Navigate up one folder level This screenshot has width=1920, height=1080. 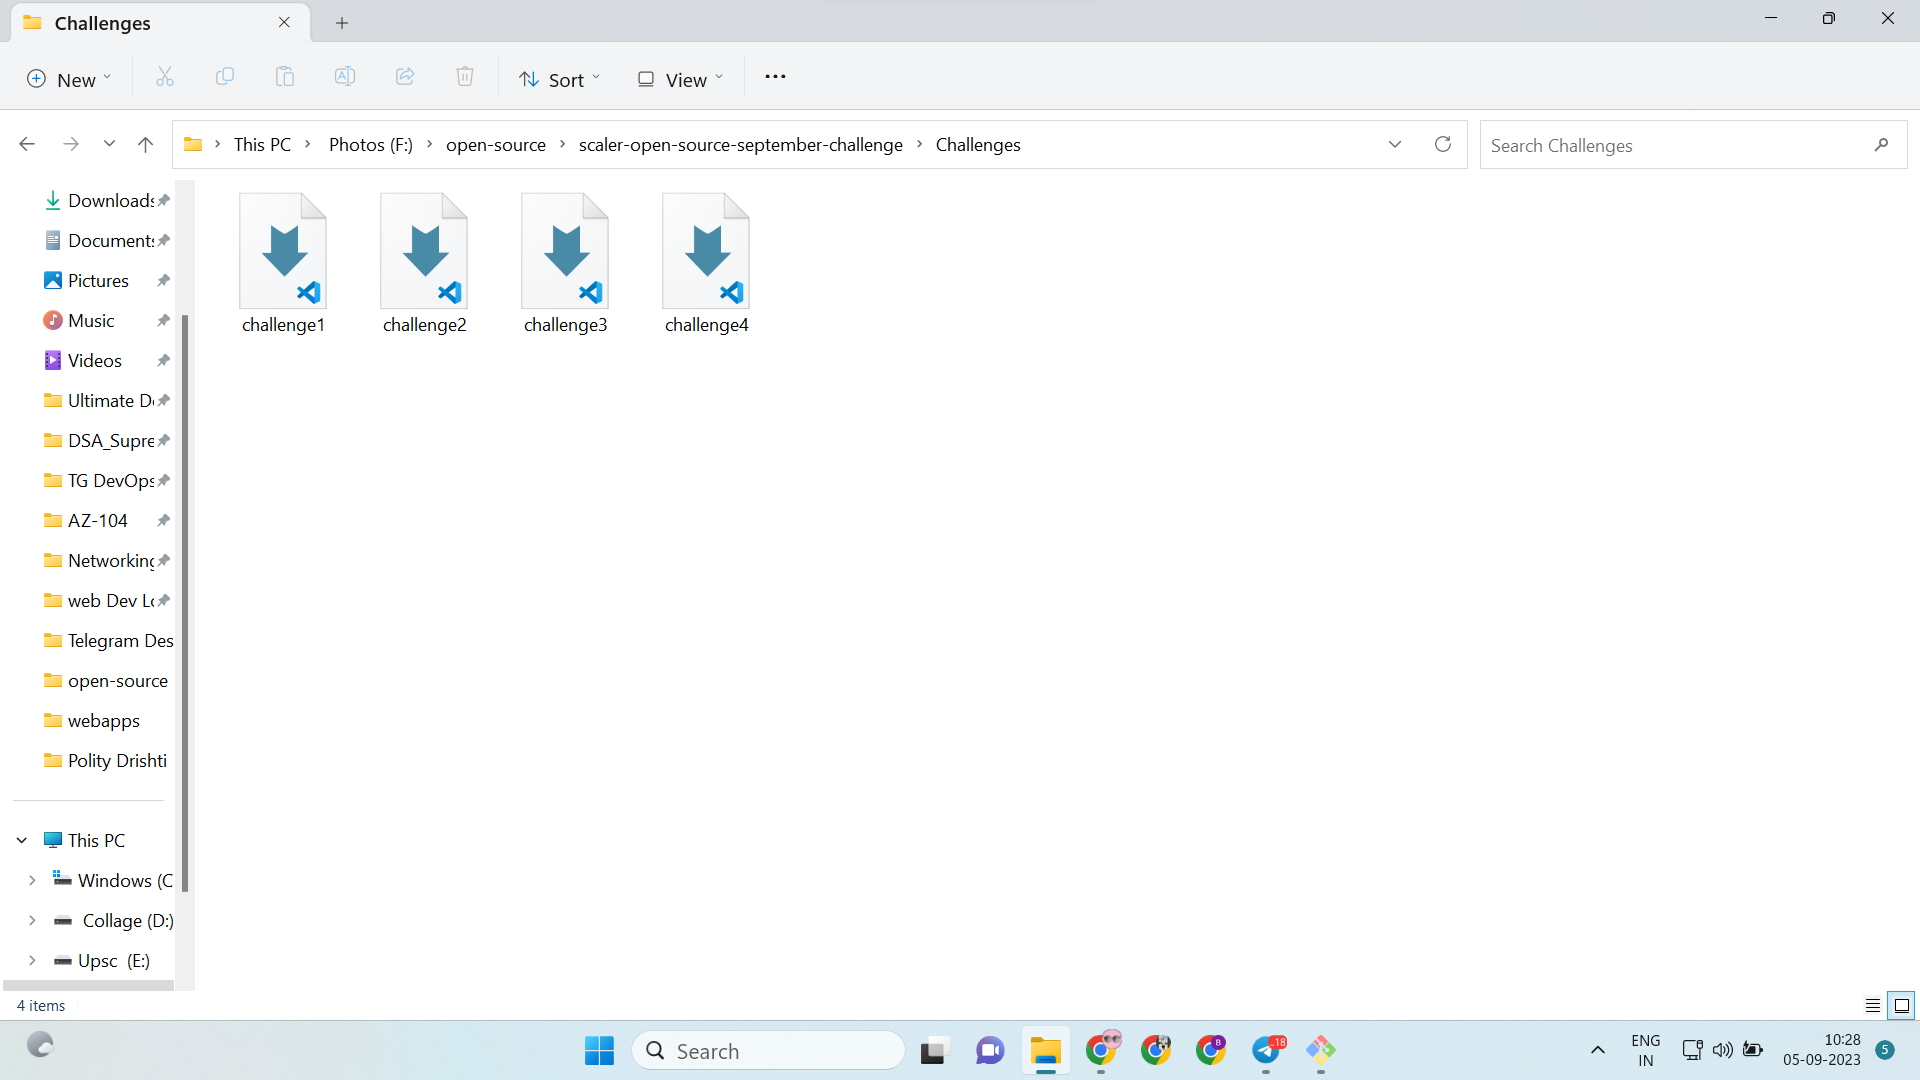(145, 144)
